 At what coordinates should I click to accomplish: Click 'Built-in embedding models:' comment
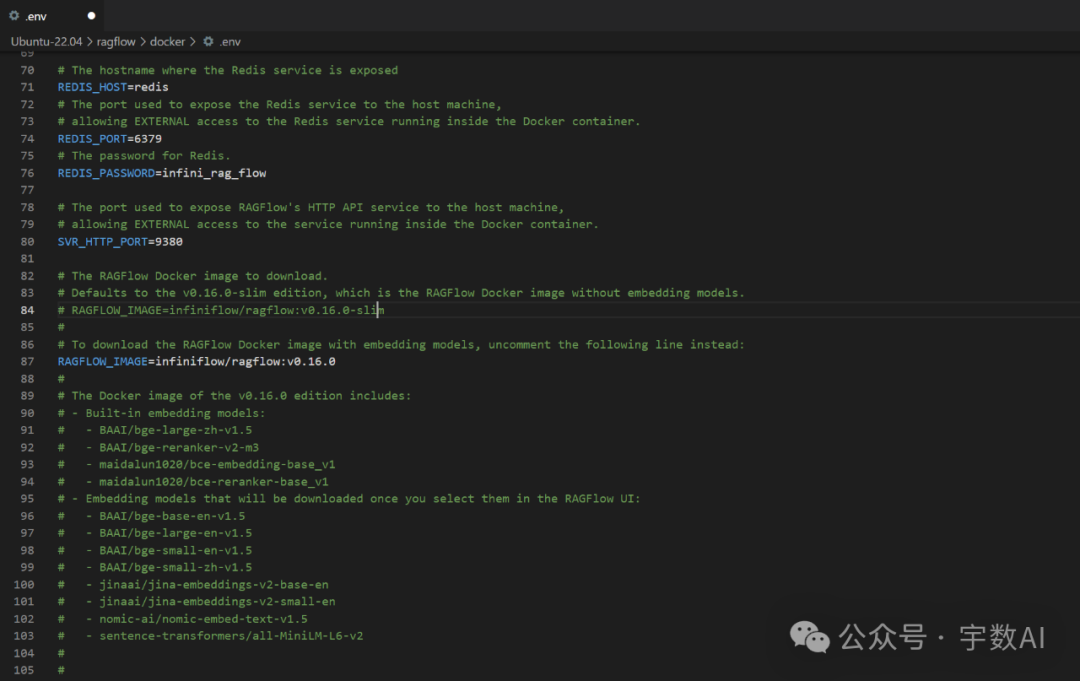click(161, 413)
